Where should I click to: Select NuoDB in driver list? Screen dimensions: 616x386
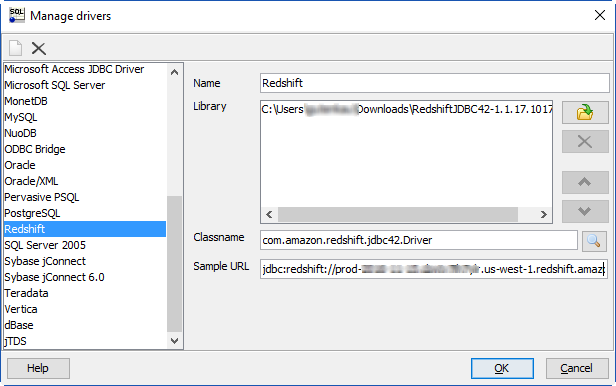coord(85,133)
